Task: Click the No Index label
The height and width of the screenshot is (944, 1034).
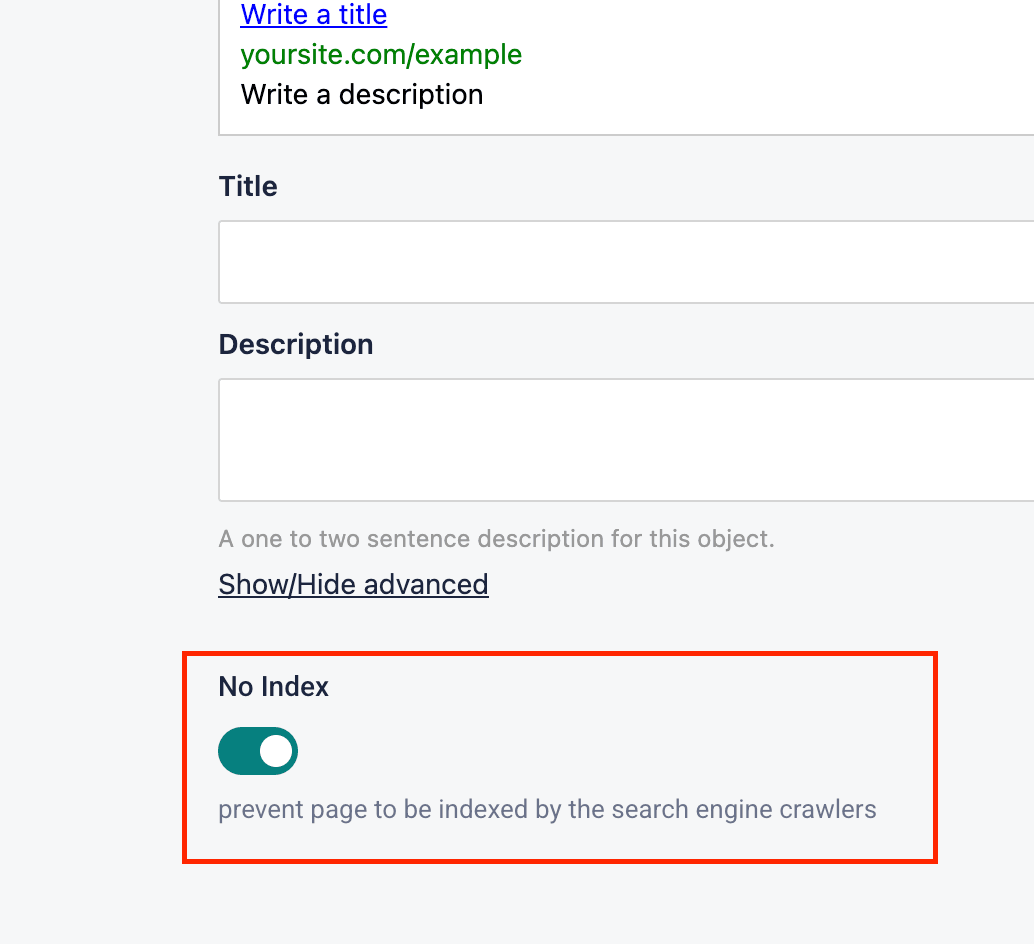Action: [x=273, y=687]
